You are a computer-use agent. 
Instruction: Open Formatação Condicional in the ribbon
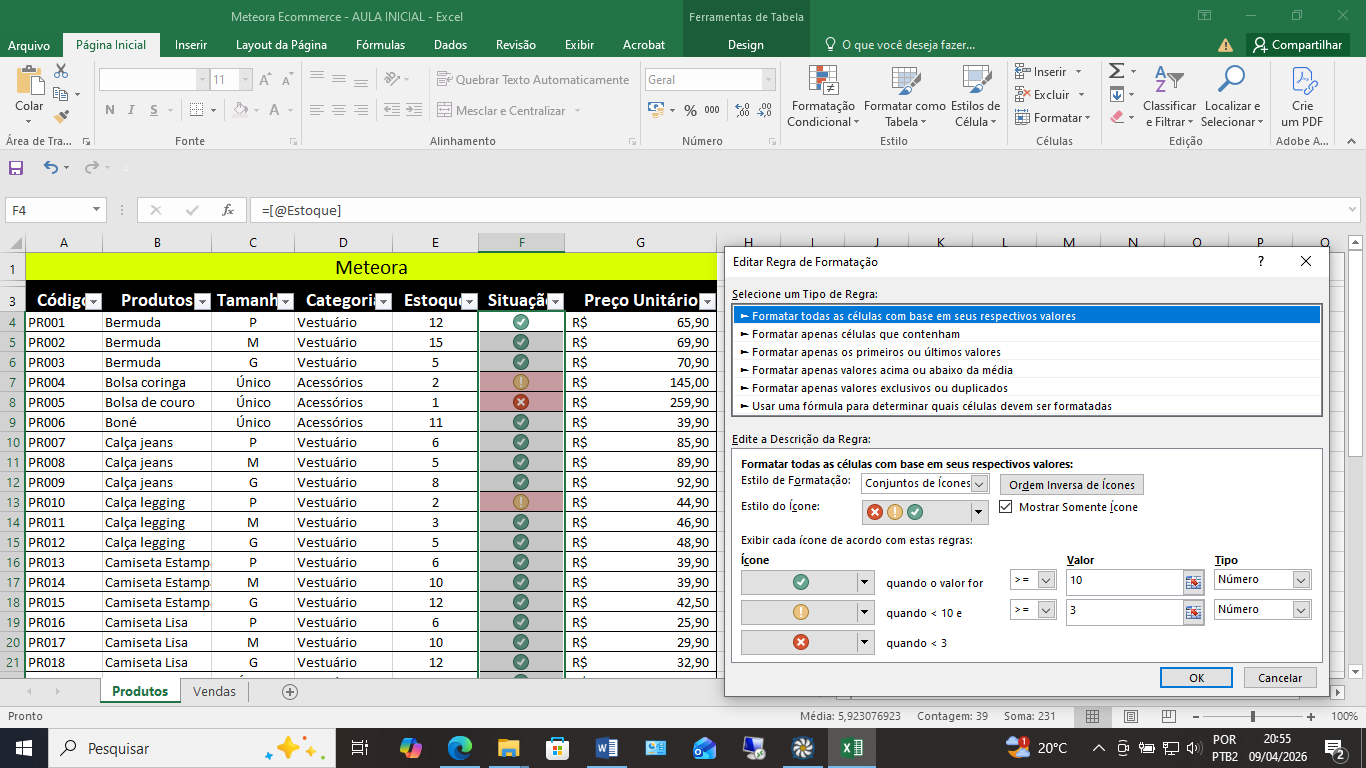821,97
